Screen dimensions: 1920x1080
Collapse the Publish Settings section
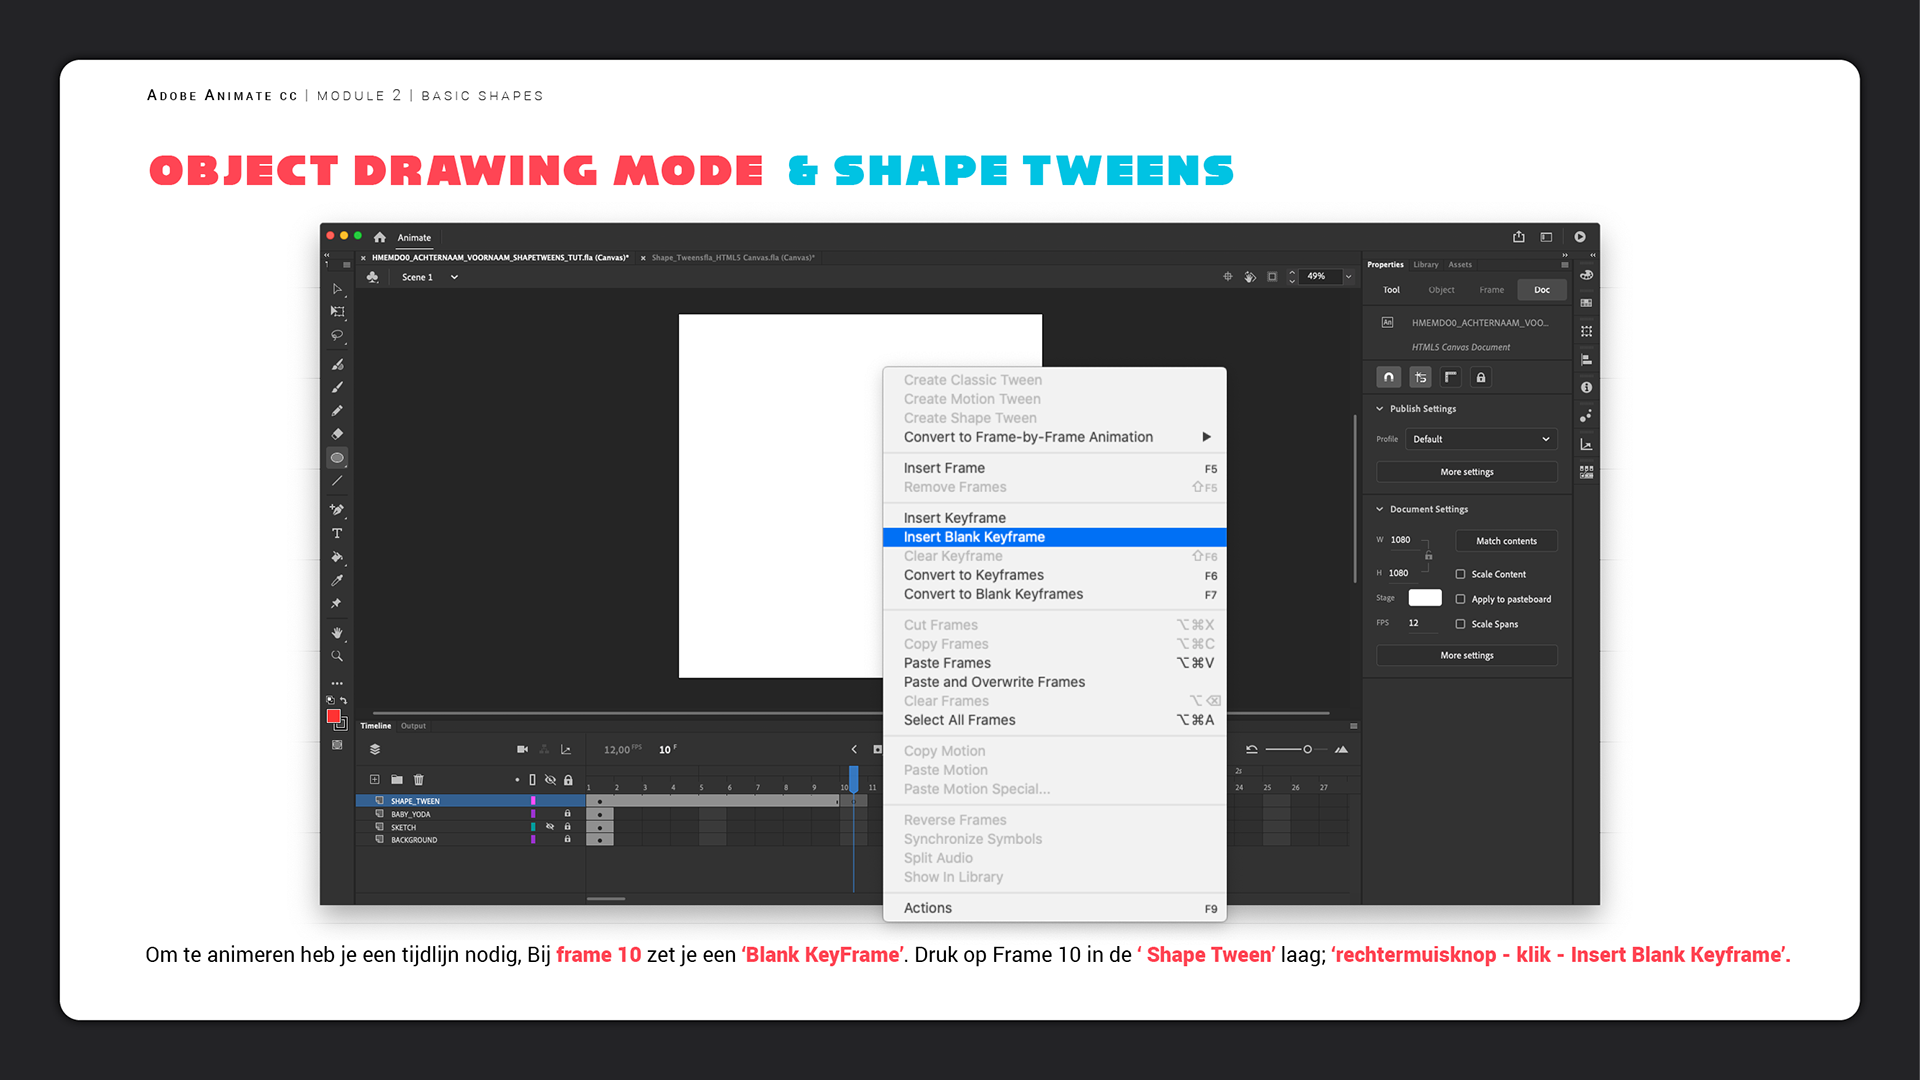click(1380, 409)
